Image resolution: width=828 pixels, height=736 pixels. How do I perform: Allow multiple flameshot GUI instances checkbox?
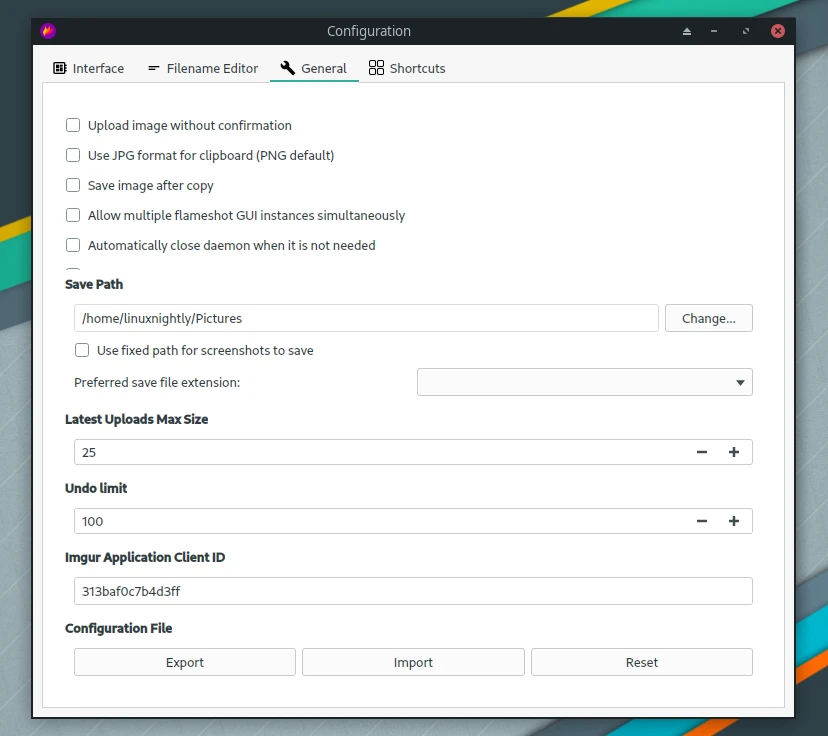tap(73, 215)
